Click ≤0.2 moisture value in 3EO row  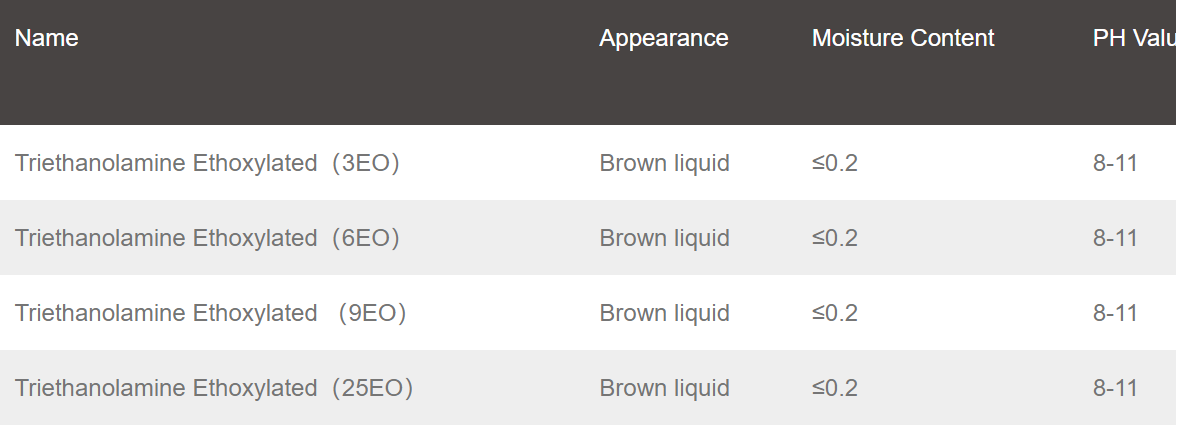pyautogui.click(x=835, y=163)
